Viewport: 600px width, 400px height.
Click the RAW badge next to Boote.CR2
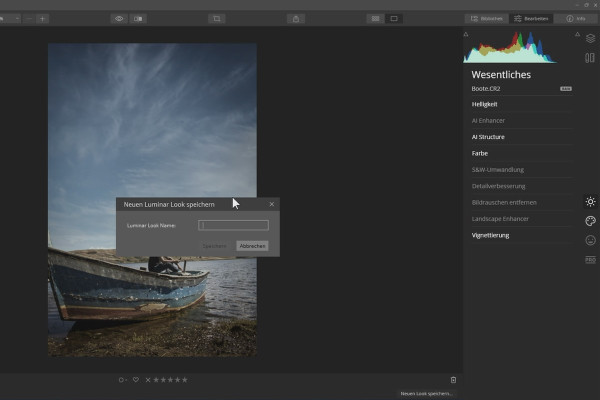pyautogui.click(x=566, y=89)
